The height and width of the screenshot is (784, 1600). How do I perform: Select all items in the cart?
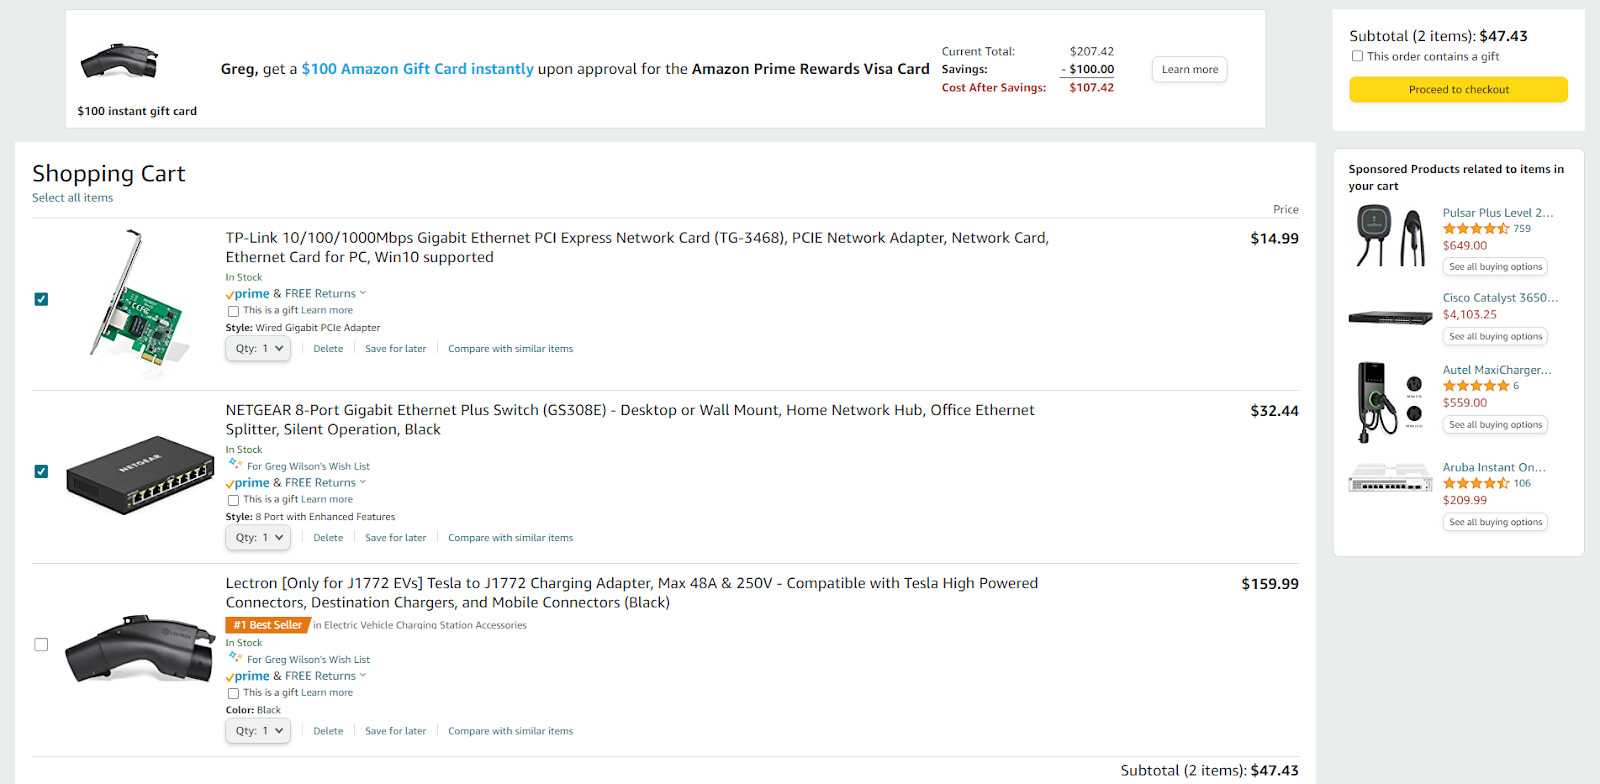click(x=72, y=198)
